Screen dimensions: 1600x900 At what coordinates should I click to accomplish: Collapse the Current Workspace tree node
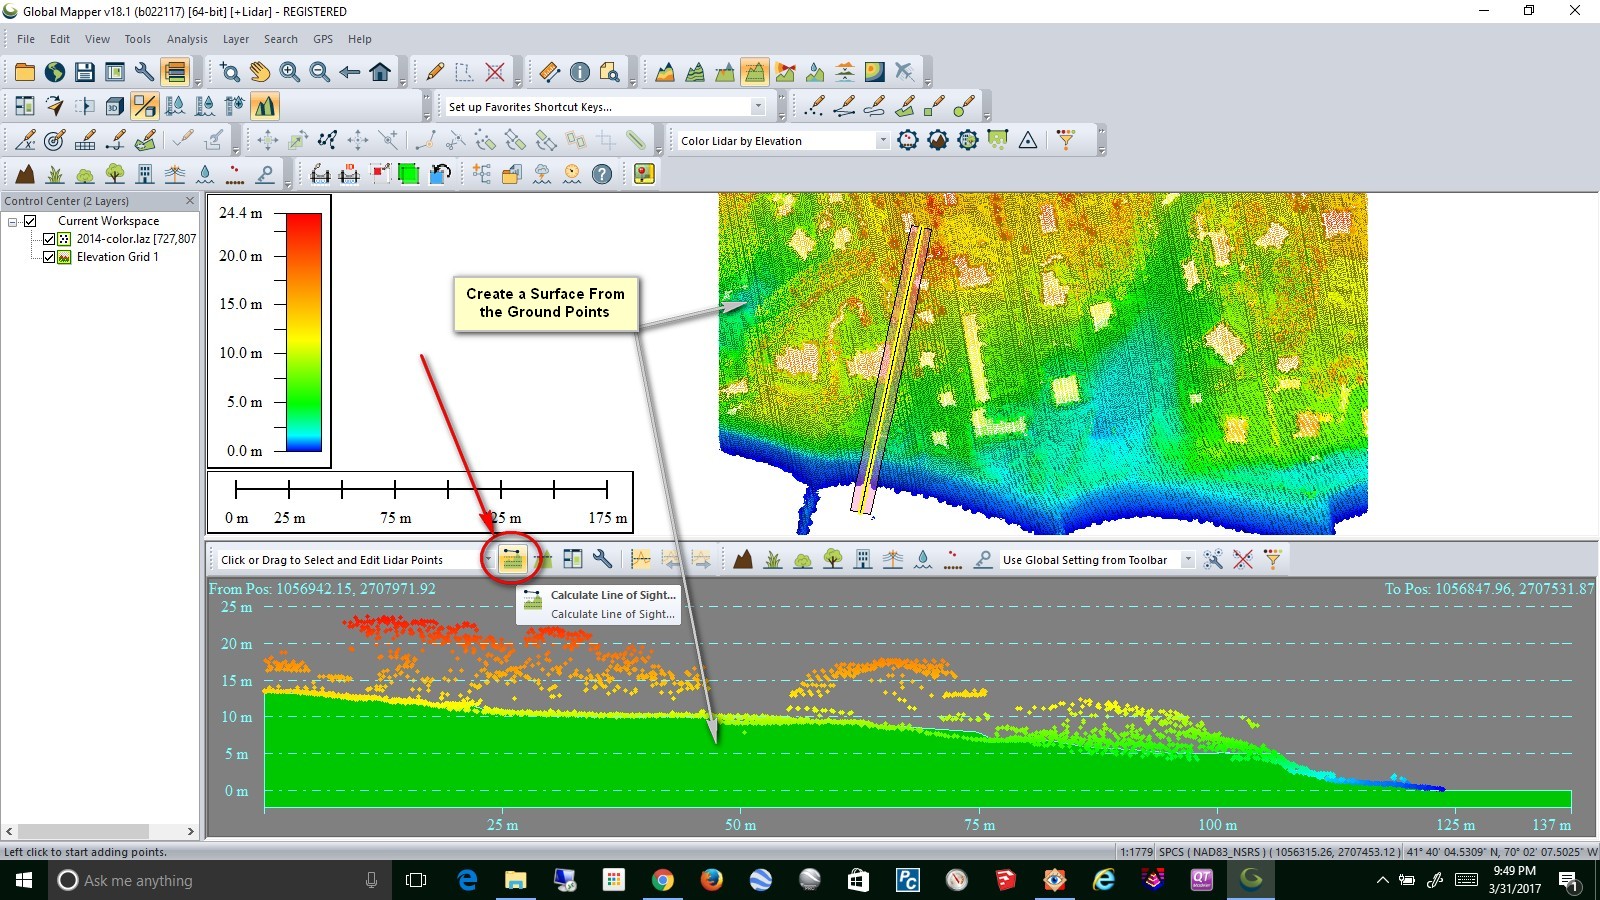click(13, 221)
